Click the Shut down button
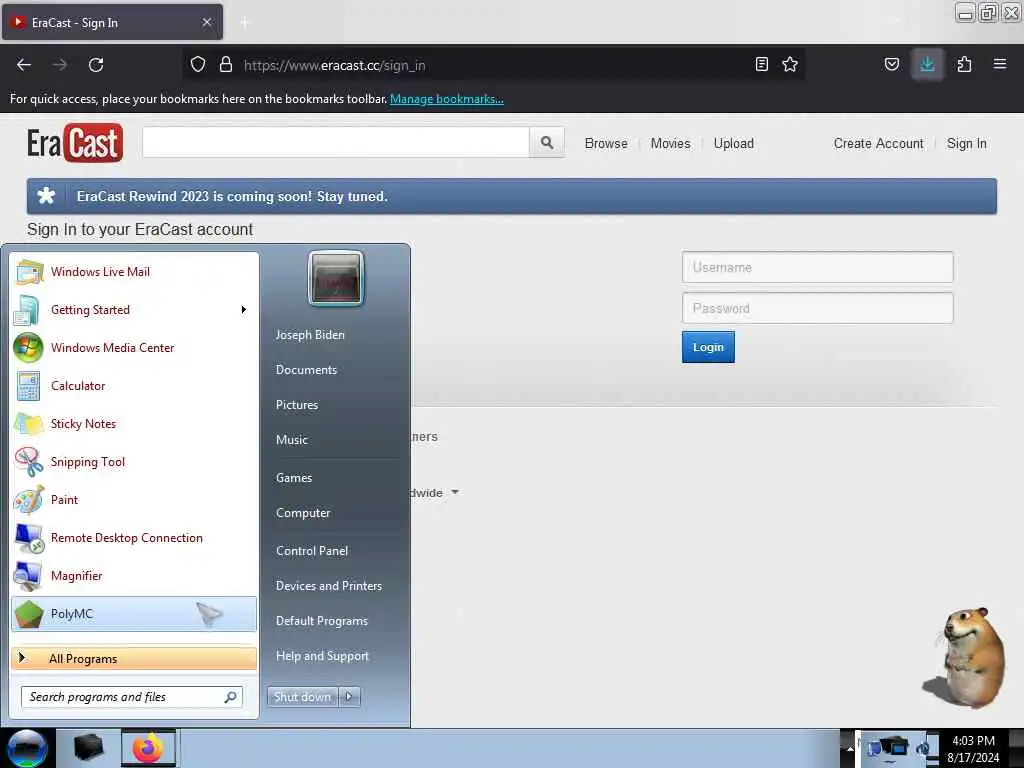1024x768 pixels. tap(302, 697)
